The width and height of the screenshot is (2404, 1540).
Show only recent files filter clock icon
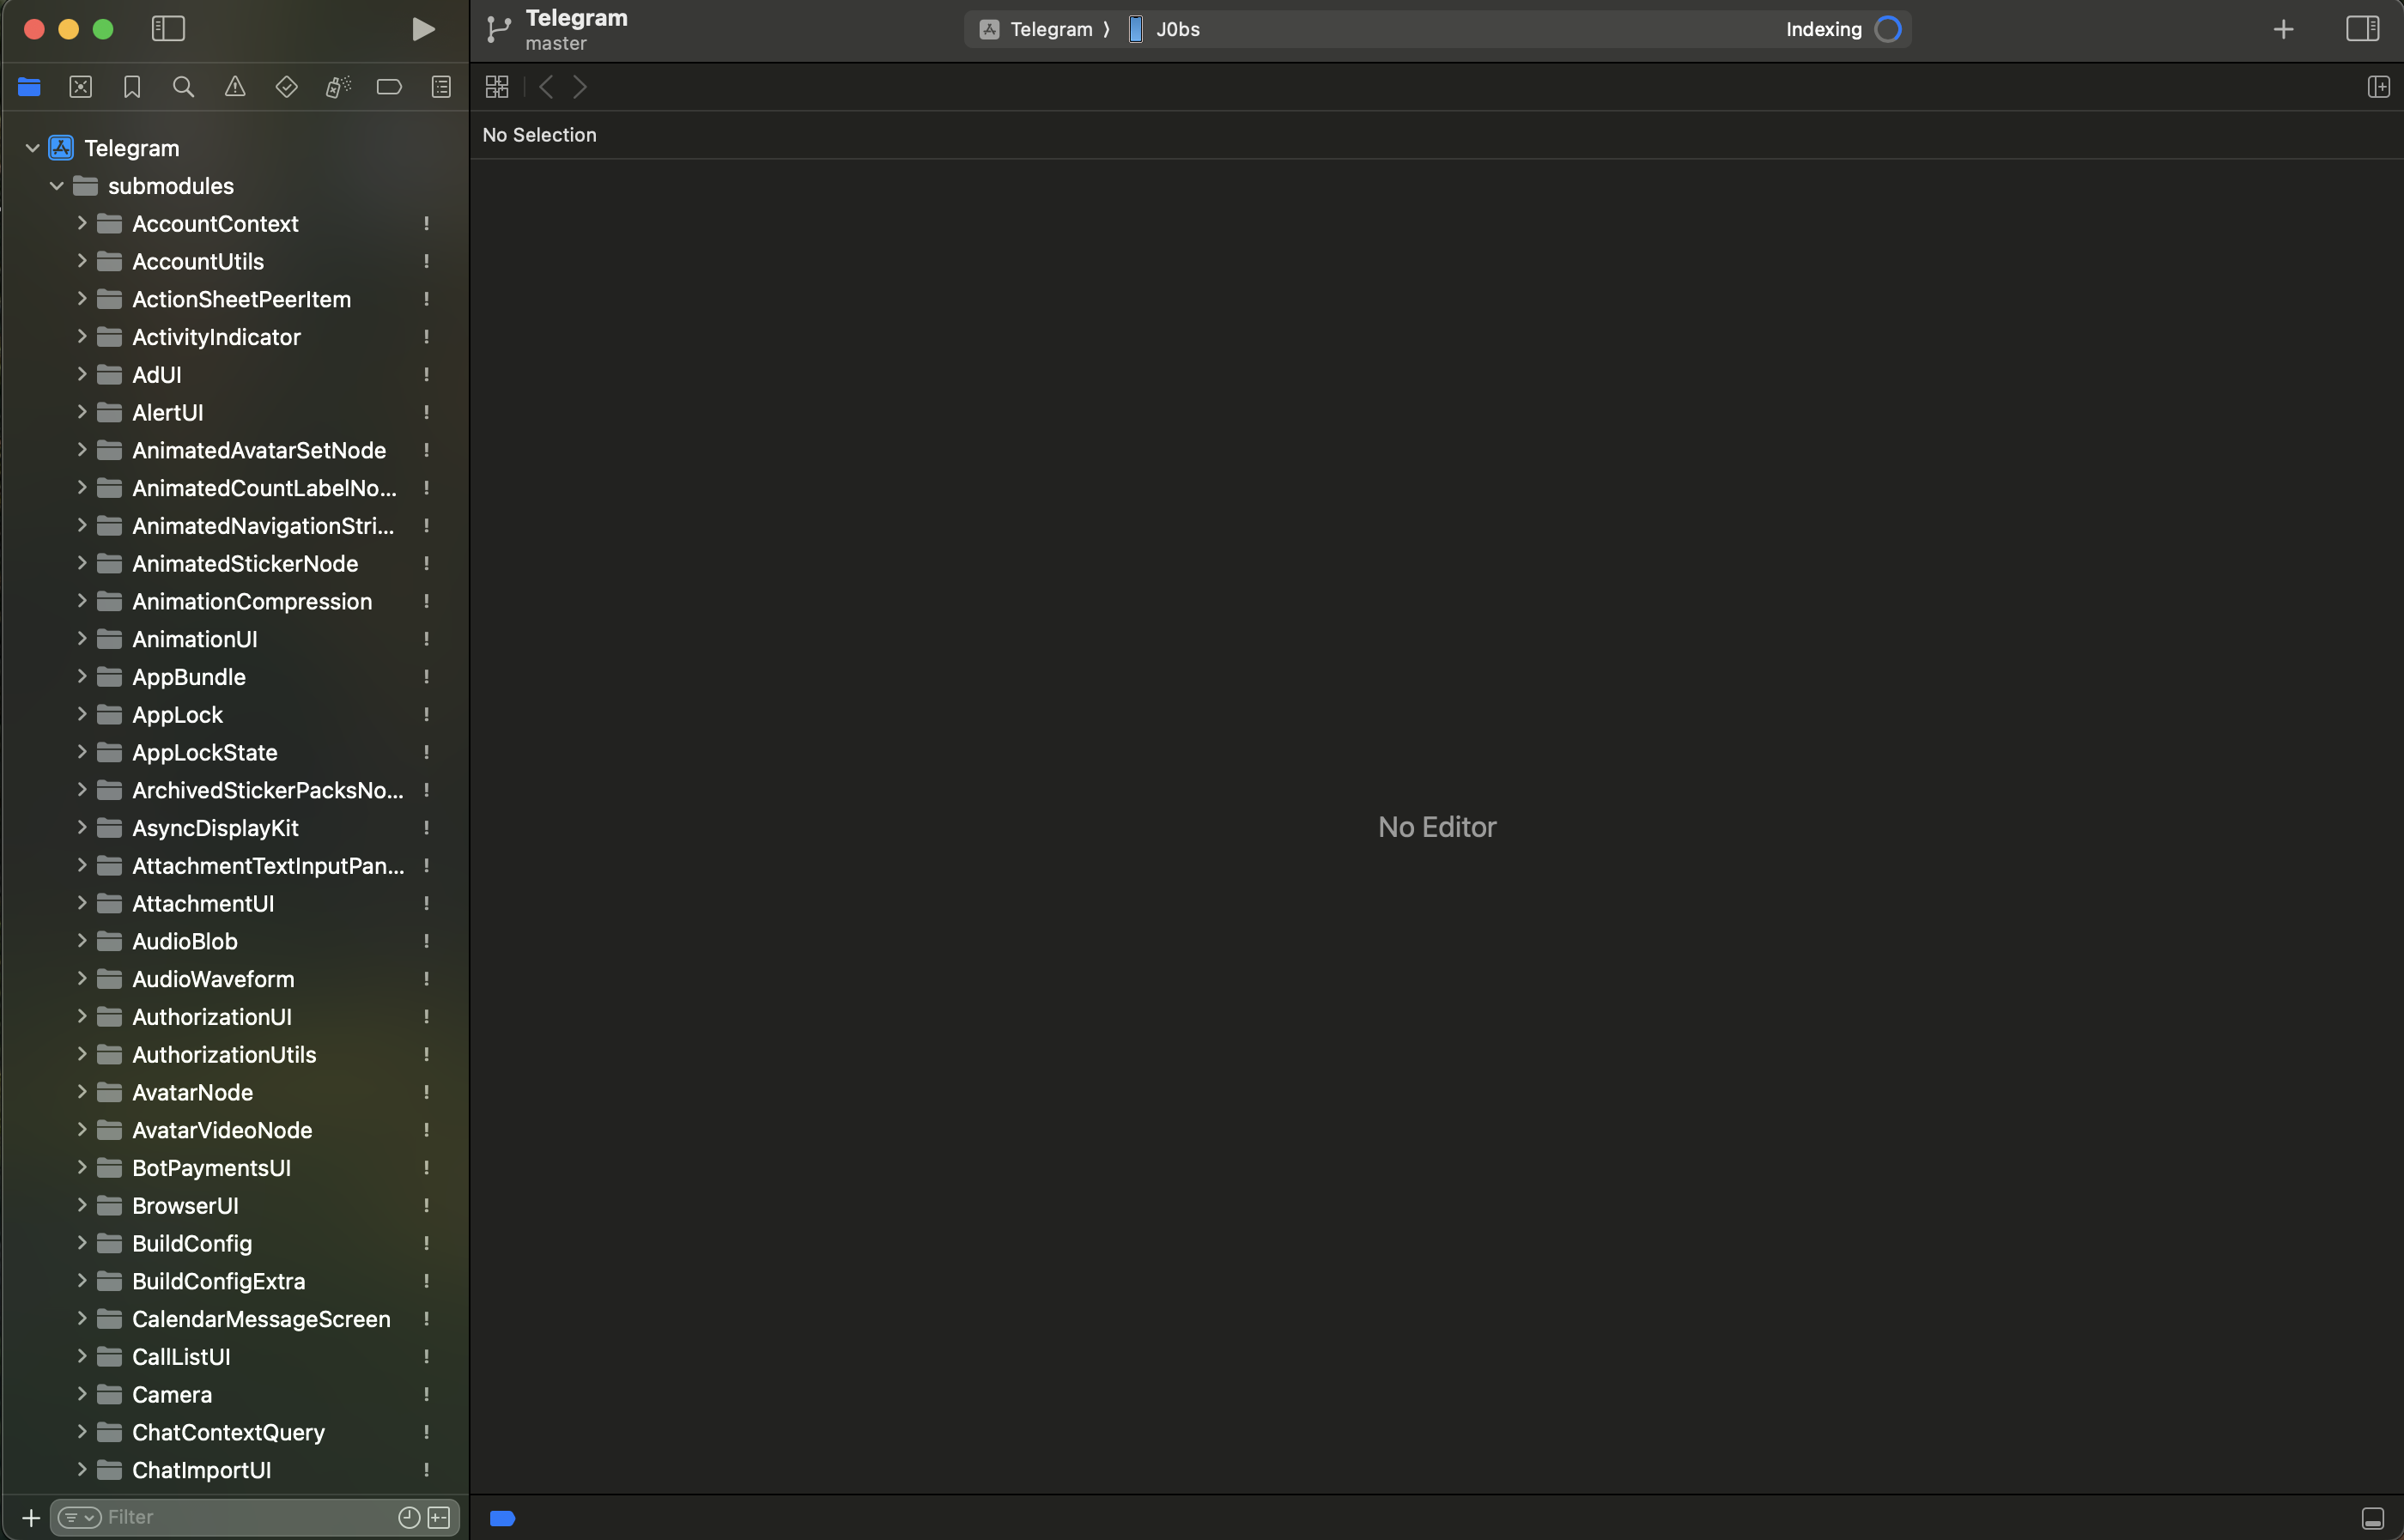point(409,1517)
